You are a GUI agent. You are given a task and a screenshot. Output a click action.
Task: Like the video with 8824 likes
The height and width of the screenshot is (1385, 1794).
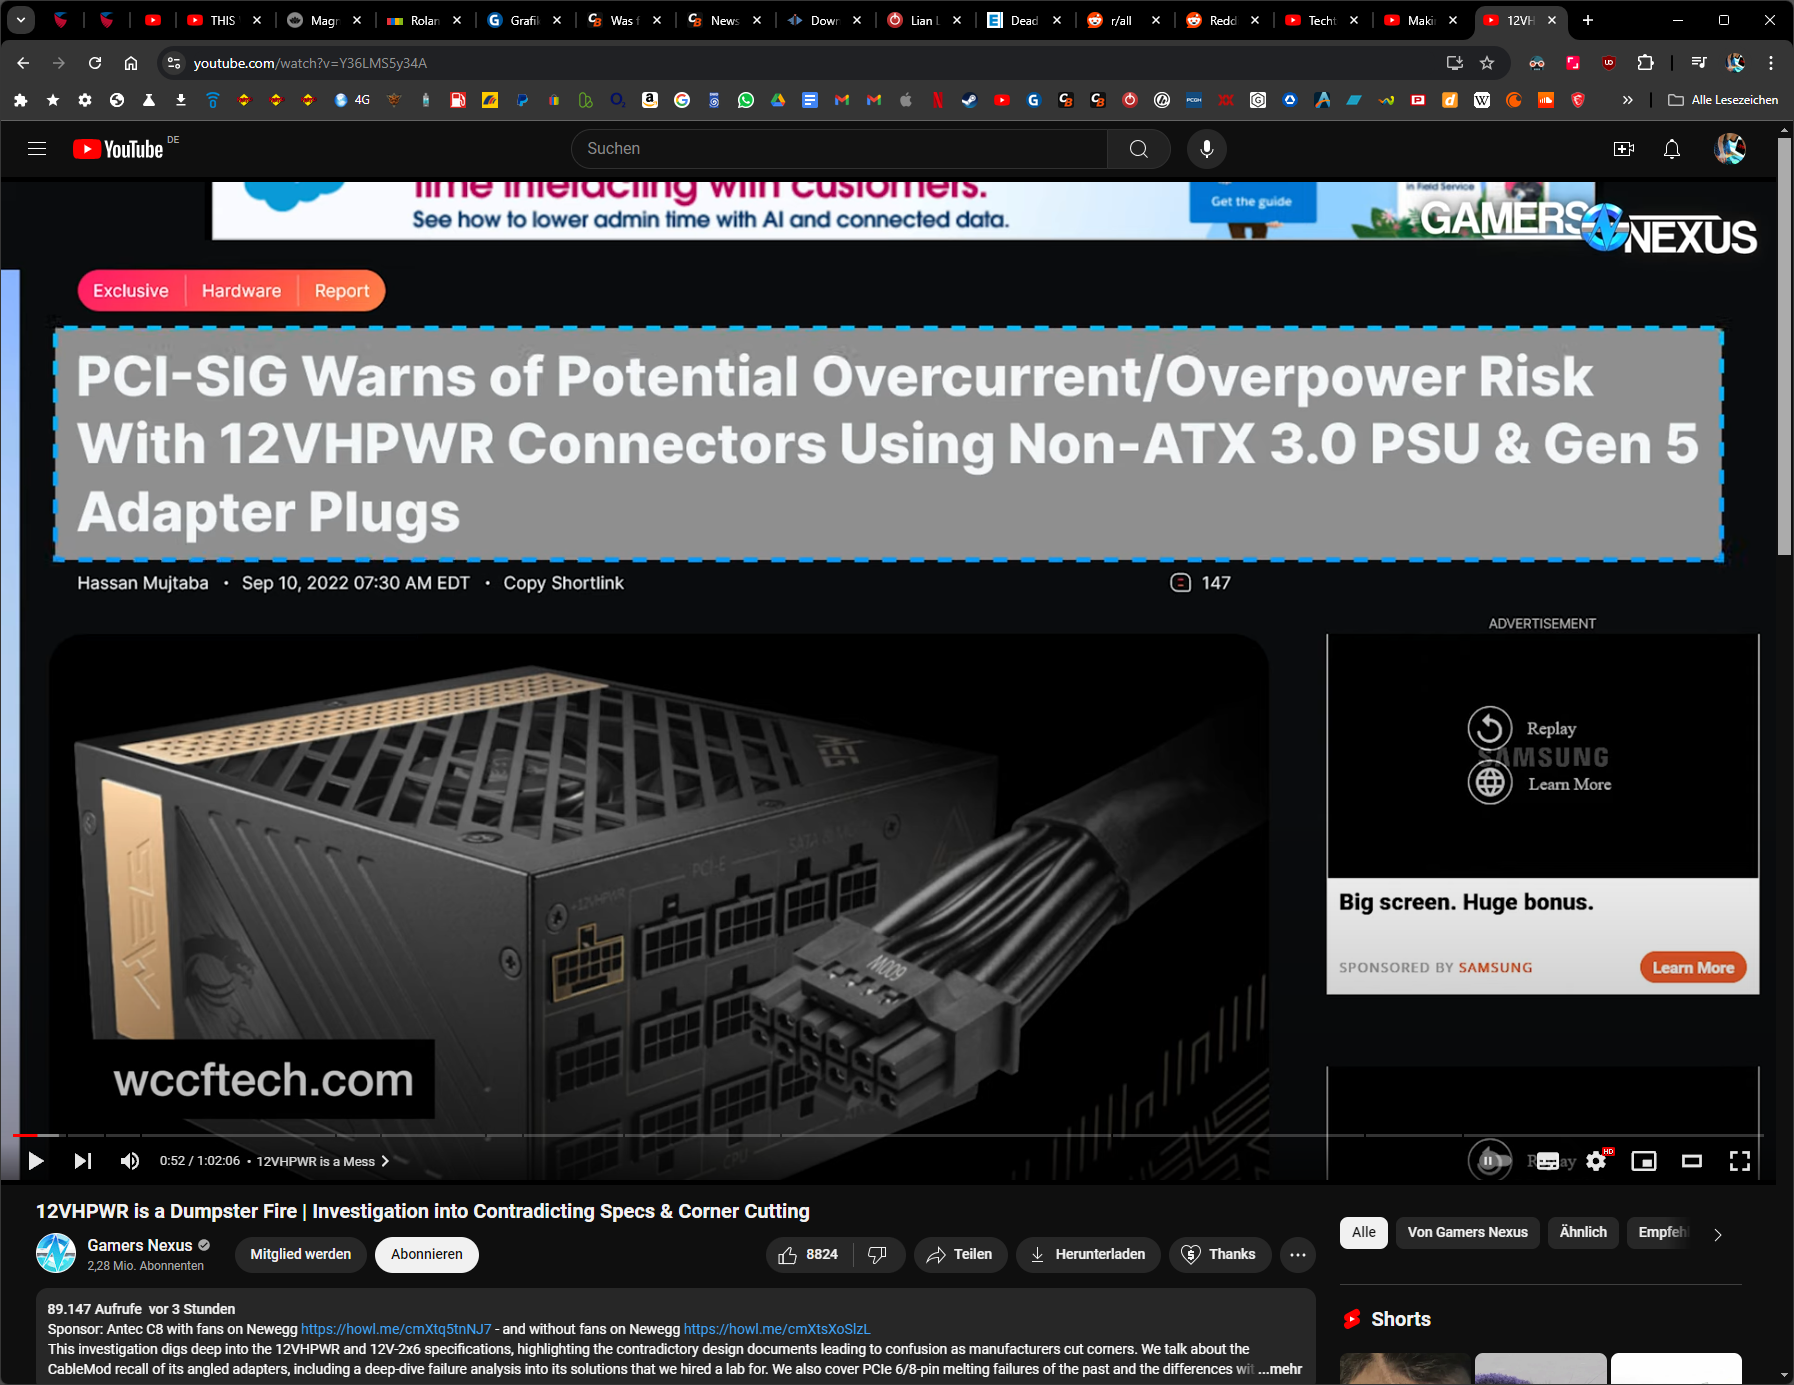pyautogui.click(x=808, y=1254)
